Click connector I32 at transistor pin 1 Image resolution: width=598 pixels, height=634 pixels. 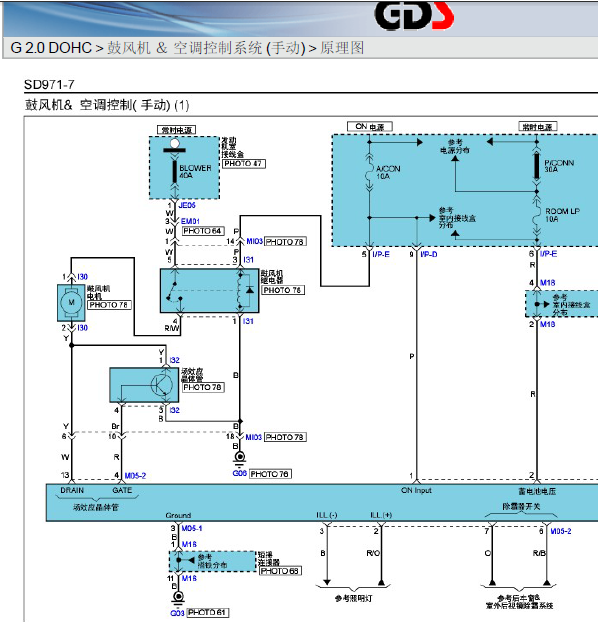174,360
